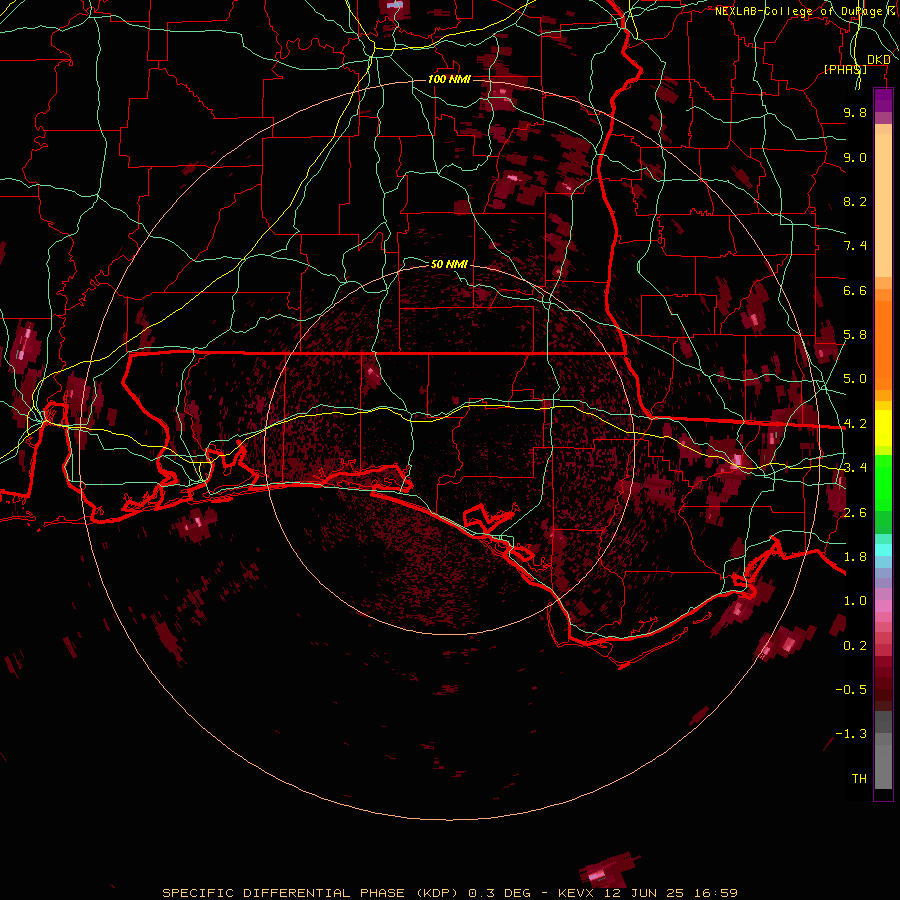Image resolution: width=900 pixels, height=900 pixels.
Task: Click the KEVX radar site identifier in caption
Action: tap(577, 893)
